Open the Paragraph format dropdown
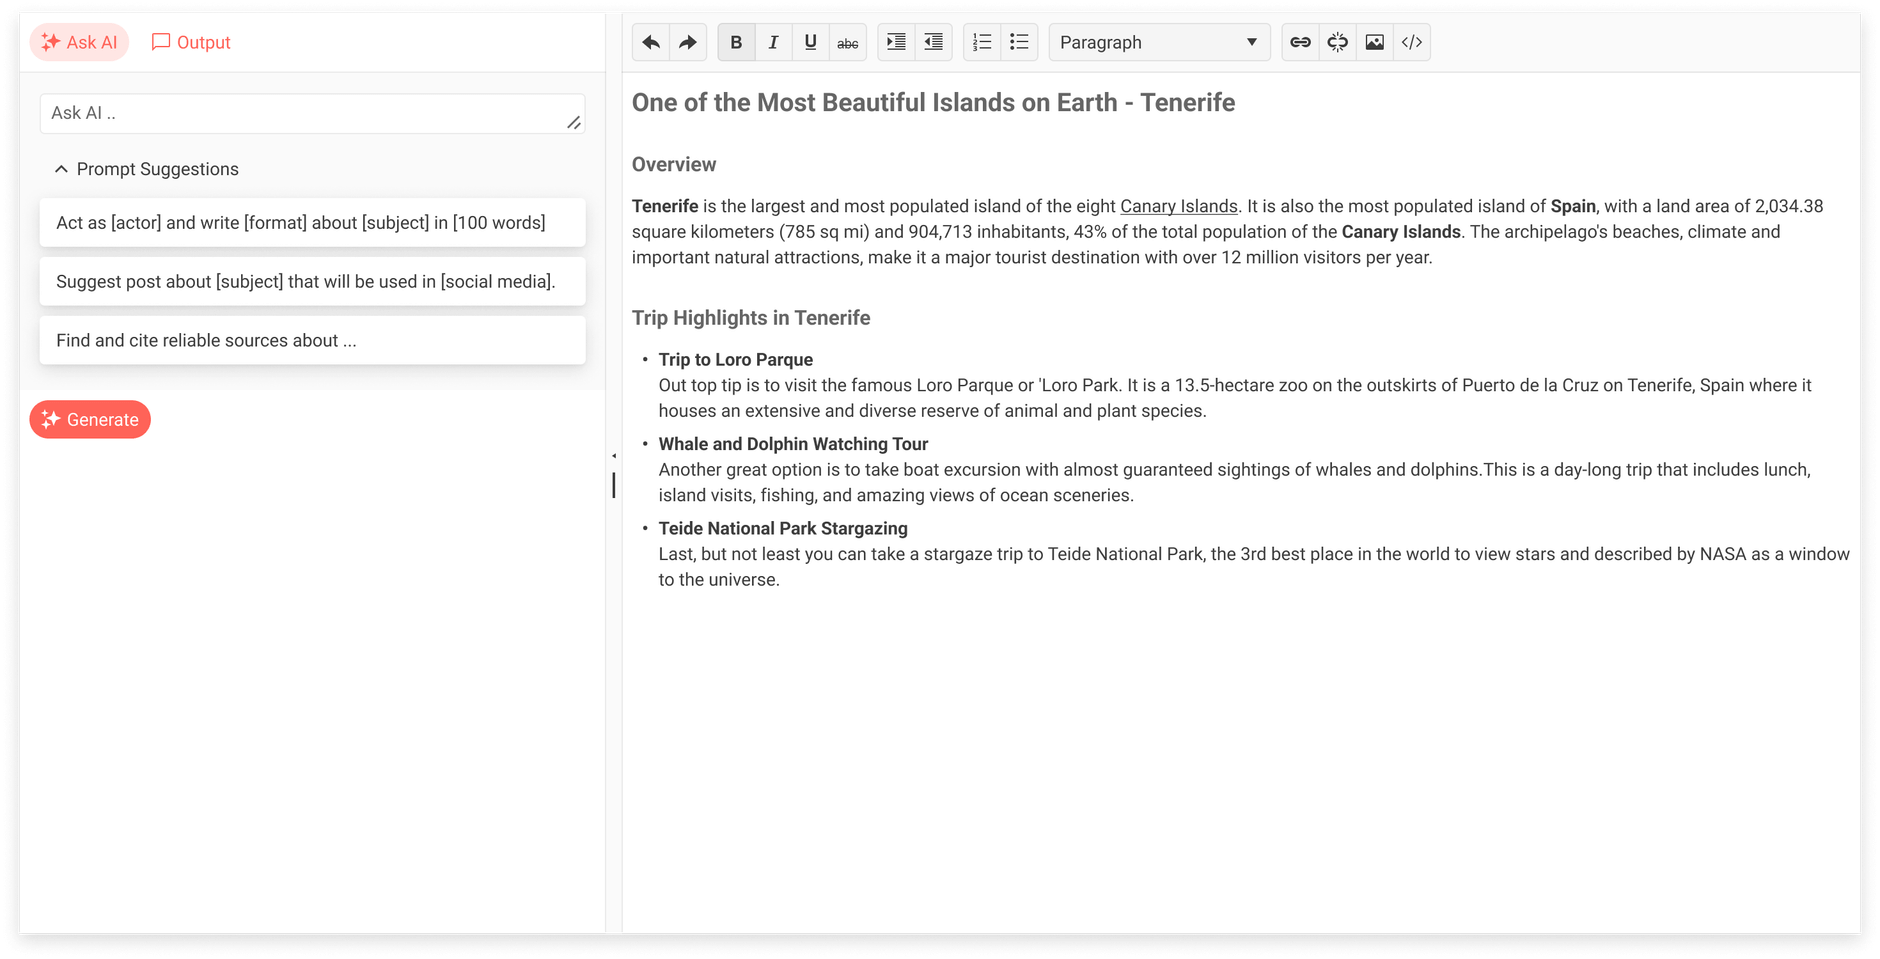This screenshot has width=1880, height=959. pyautogui.click(x=1158, y=42)
